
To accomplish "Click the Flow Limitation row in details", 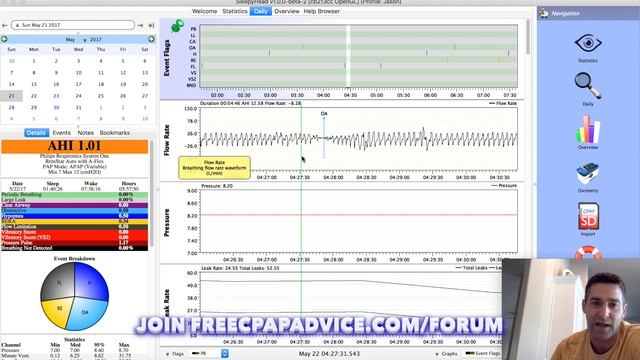I will click(74, 227).
